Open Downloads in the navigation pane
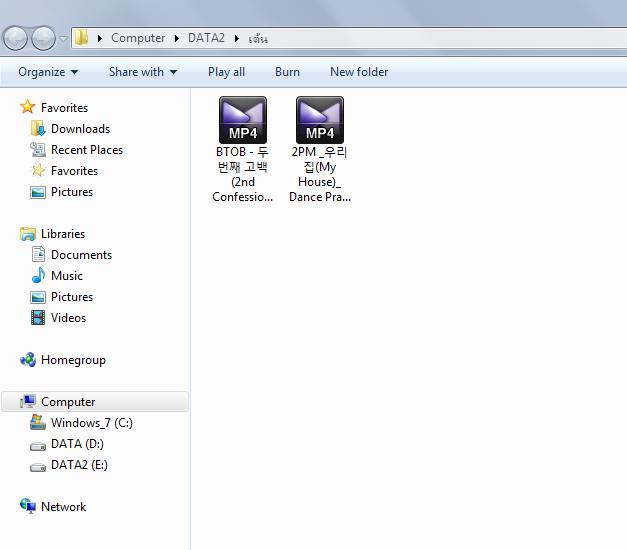This screenshot has width=627, height=550. point(80,129)
